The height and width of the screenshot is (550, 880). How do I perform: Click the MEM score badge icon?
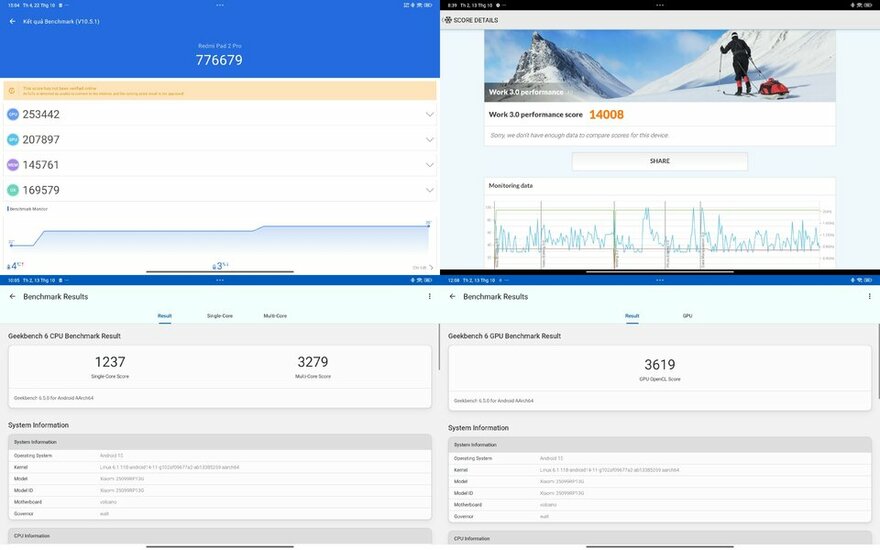(x=13, y=165)
